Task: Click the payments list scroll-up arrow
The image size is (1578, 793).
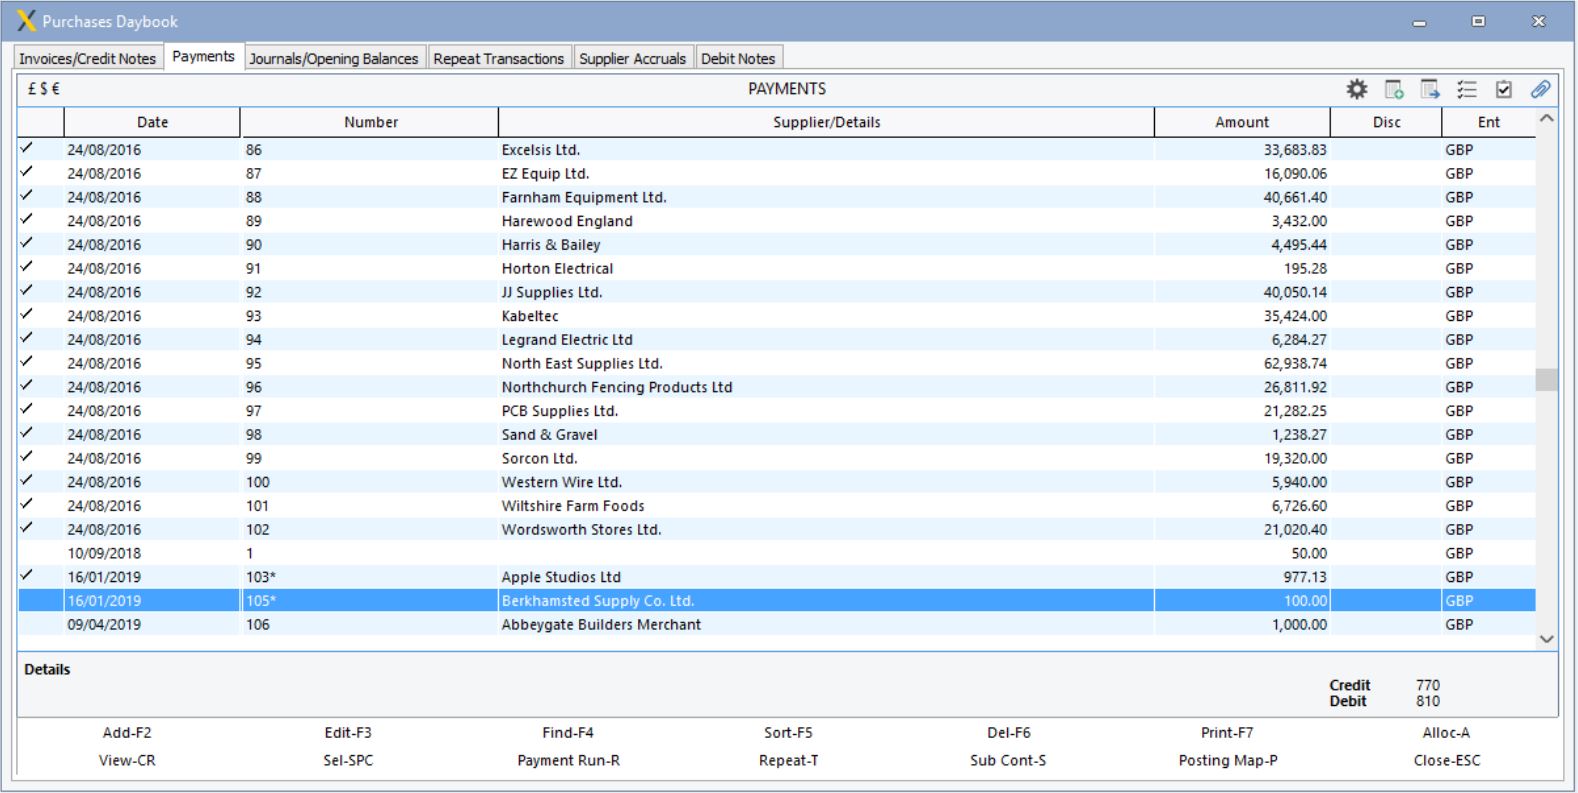Action: point(1547,118)
